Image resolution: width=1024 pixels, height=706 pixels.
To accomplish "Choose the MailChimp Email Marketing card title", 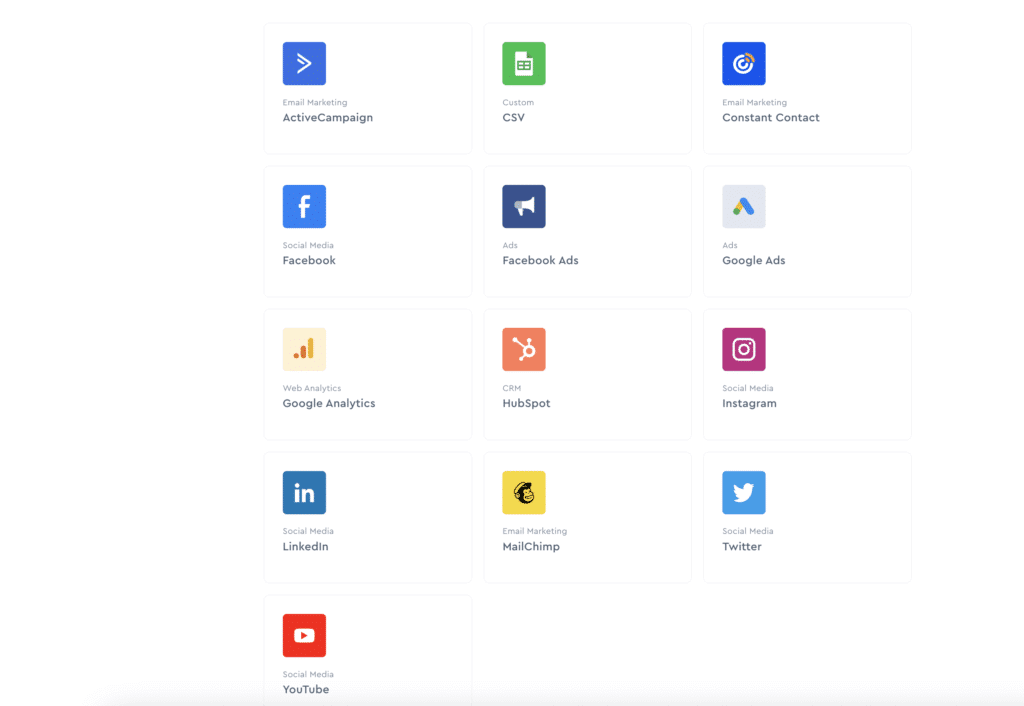I will click(531, 547).
